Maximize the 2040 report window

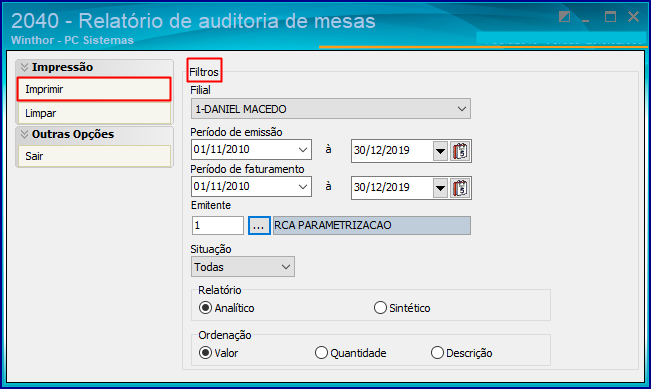coord(610,17)
